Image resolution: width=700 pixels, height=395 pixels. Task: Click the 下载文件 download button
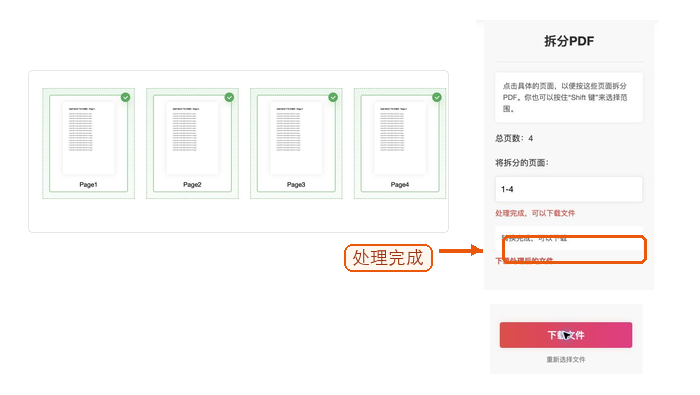566,335
